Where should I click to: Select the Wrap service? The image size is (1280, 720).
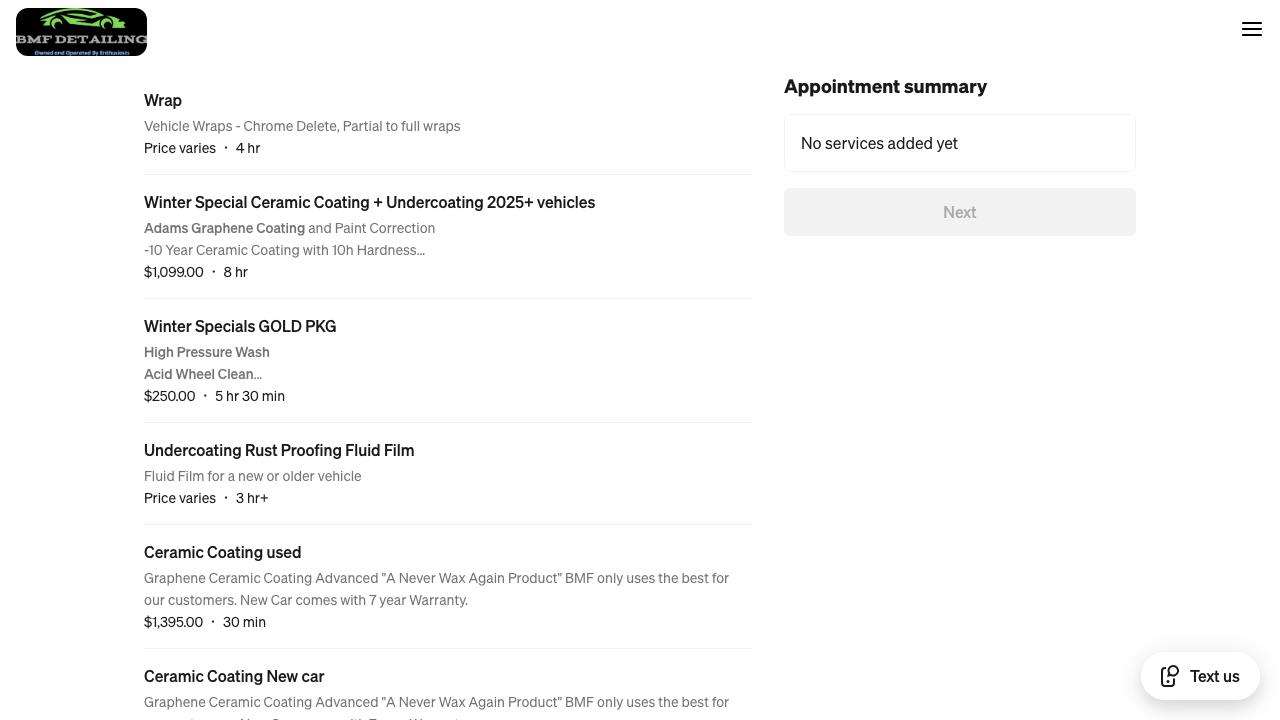pos(163,100)
